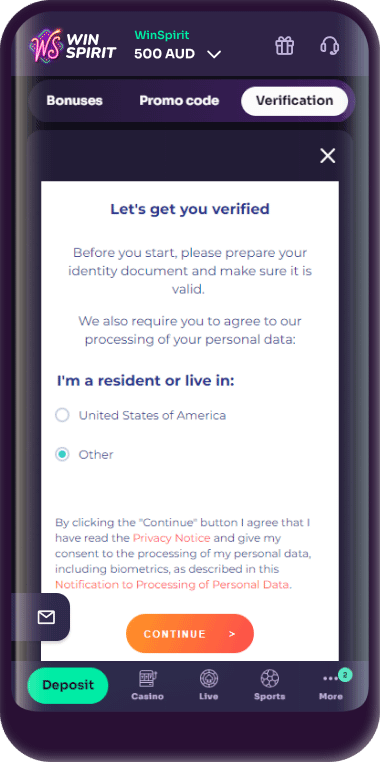Open the envelope messages icon

46,617
